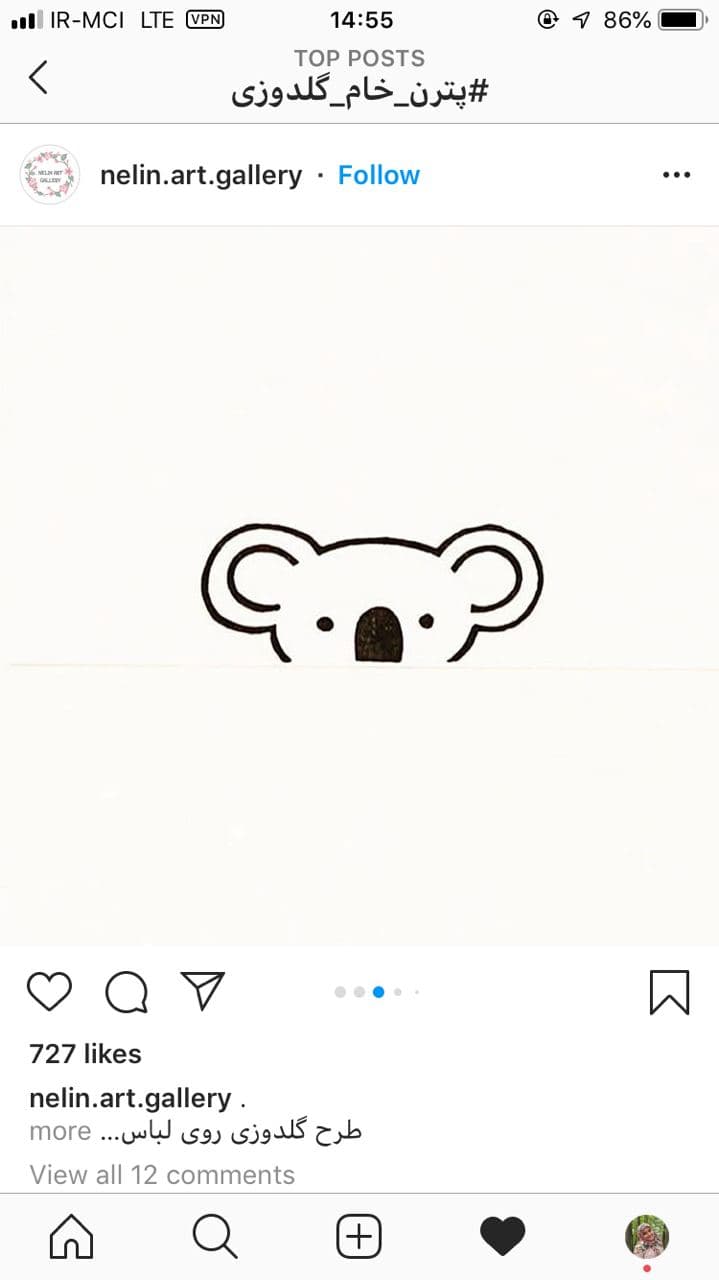Open Activity heart tab in bottom bar
This screenshot has height=1280, width=719.
(503, 1237)
